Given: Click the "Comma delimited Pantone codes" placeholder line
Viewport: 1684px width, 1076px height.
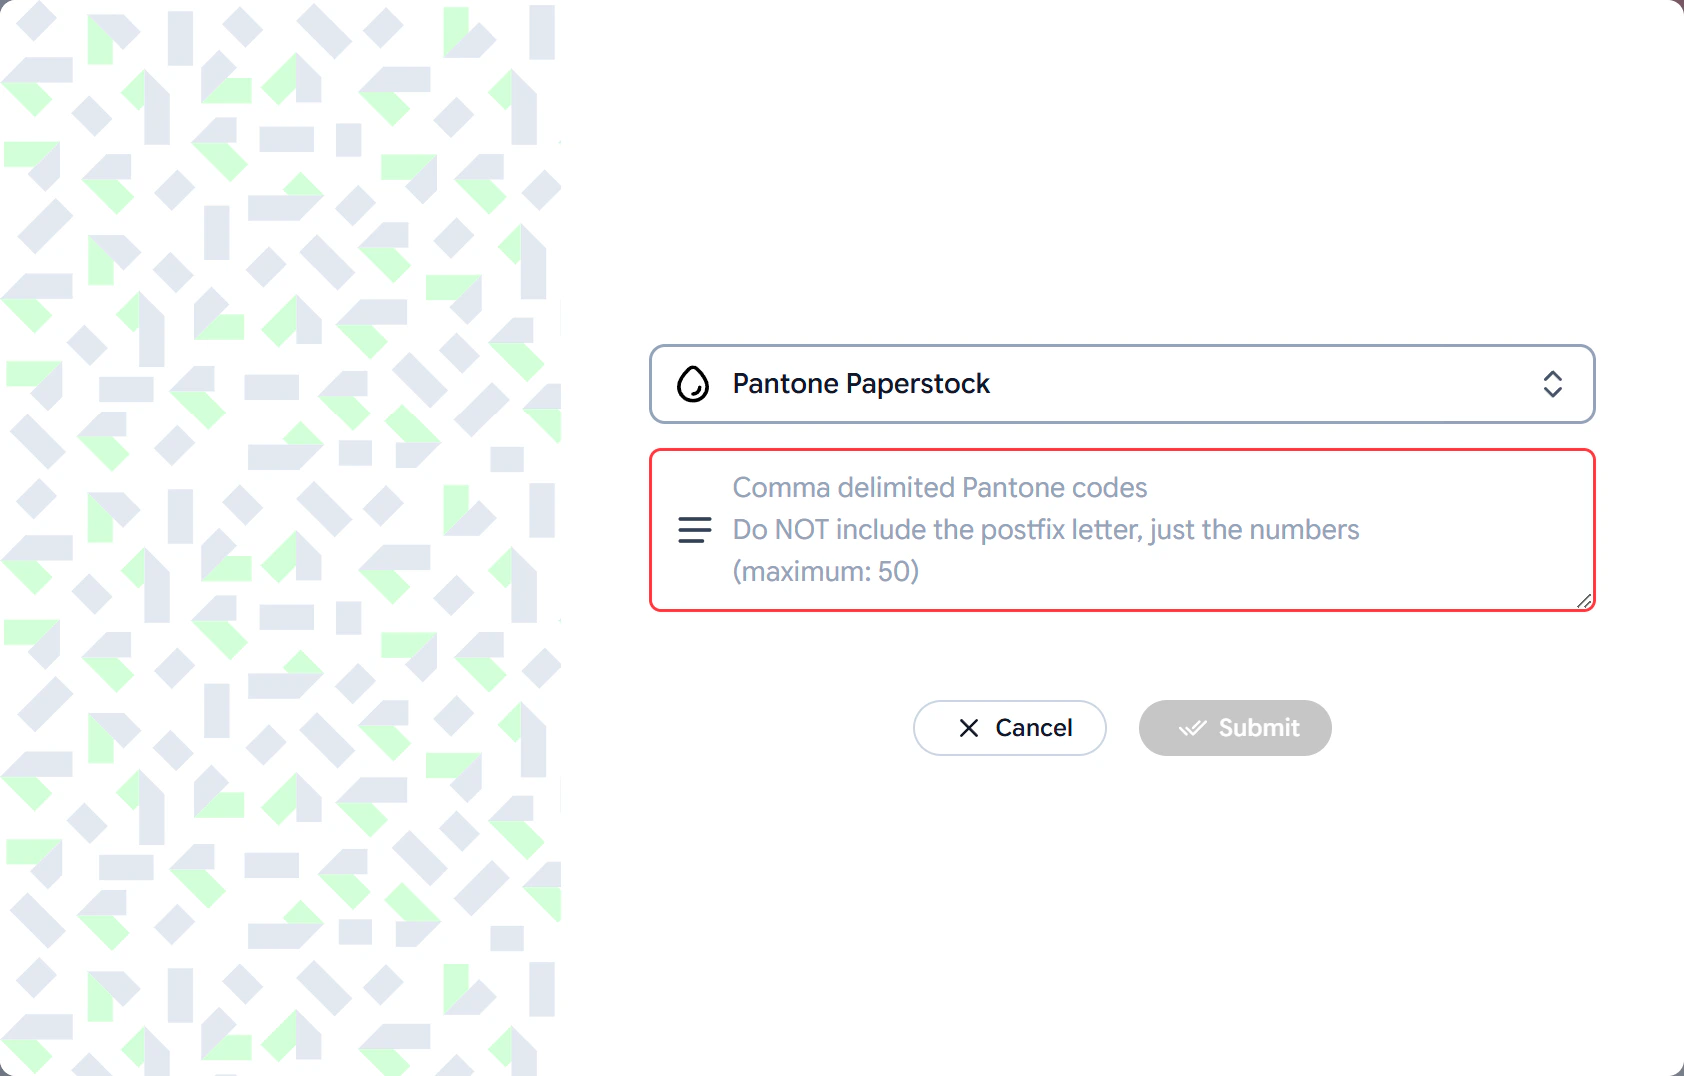Looking at the screenshot, I should tap(940, 488).
